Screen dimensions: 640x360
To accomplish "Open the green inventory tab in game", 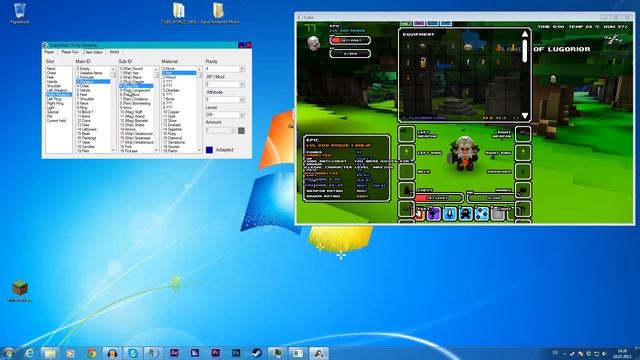I will tap(405, 23).
